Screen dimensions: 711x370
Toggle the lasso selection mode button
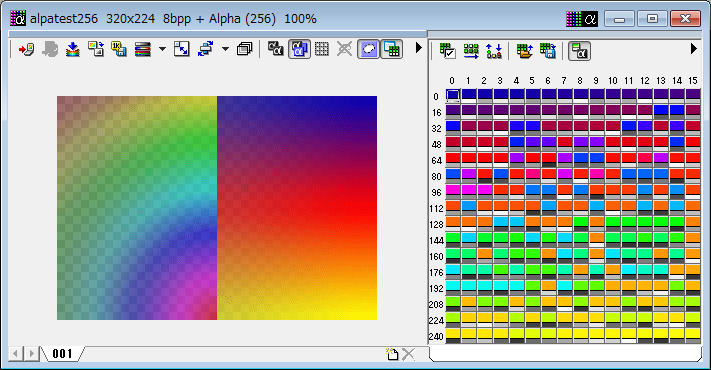(x=368, y=49)
